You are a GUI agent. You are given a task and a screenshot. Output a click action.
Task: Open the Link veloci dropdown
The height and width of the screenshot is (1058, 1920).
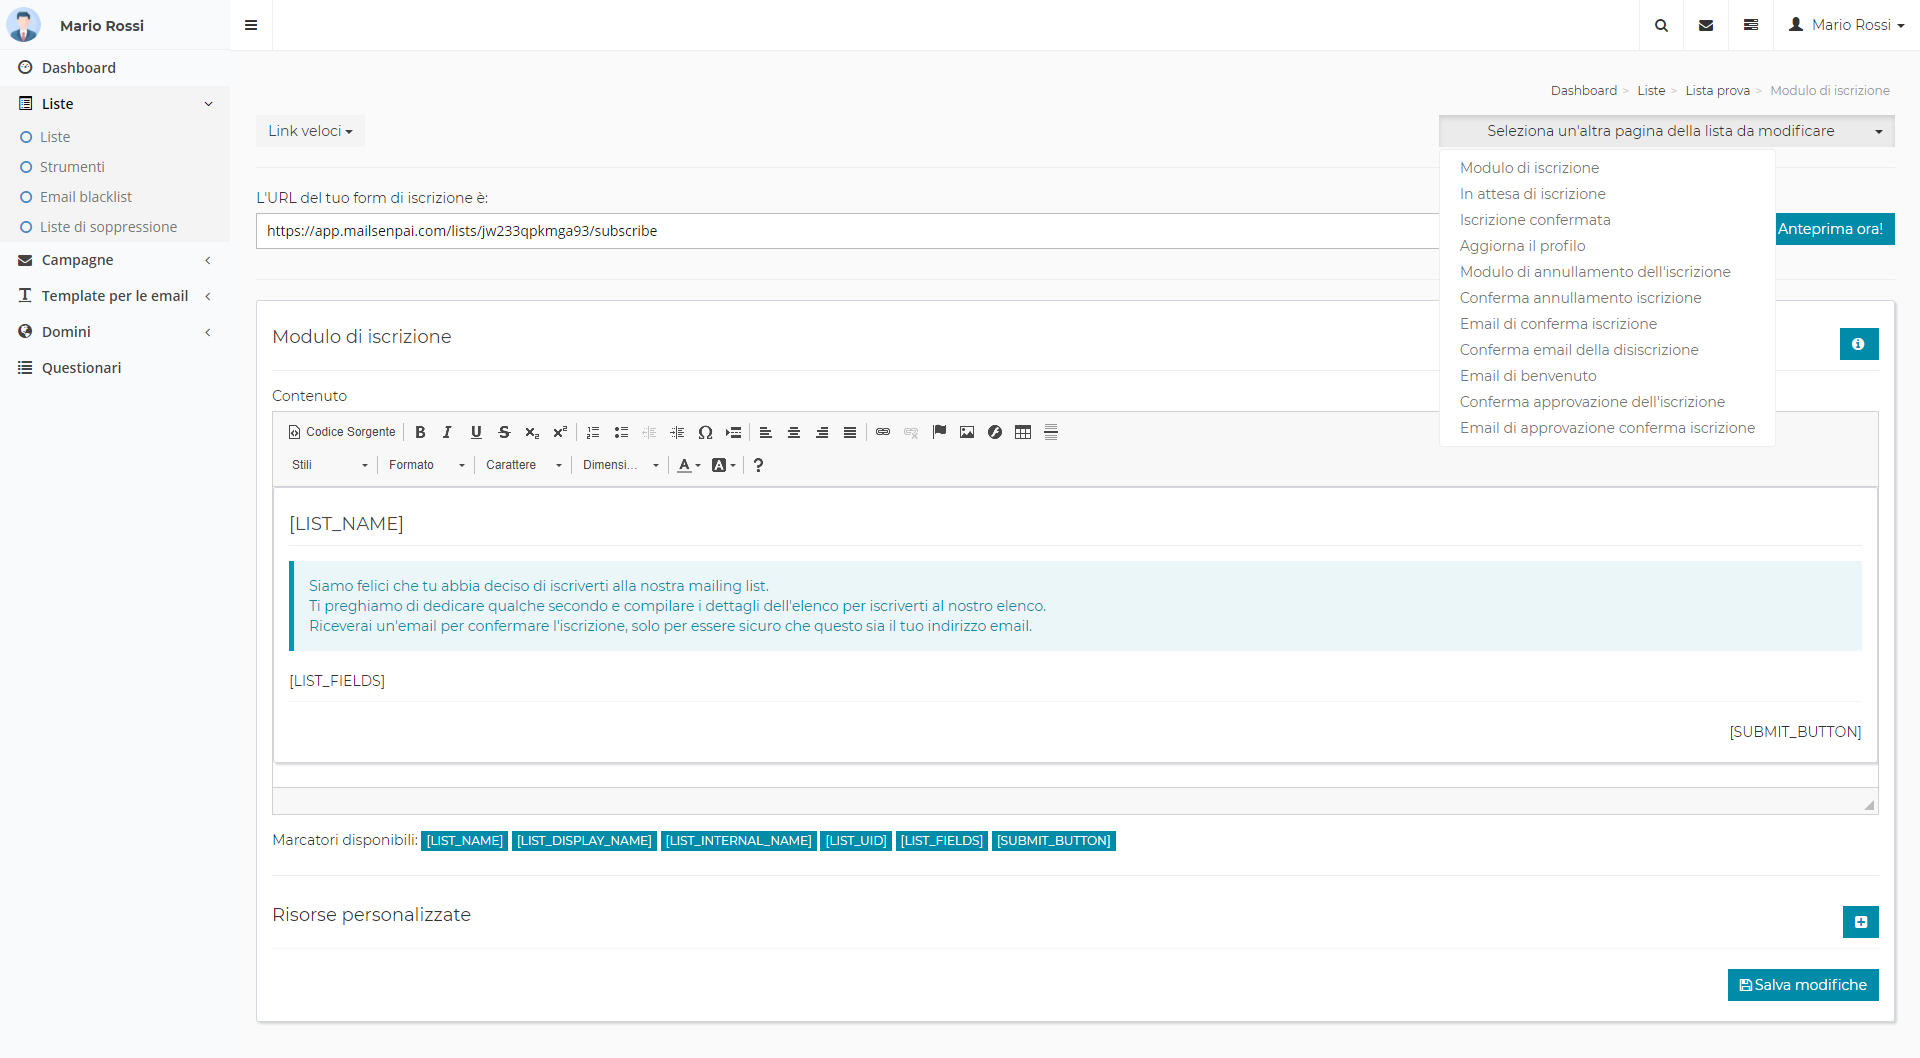click(x=310, y=131)
